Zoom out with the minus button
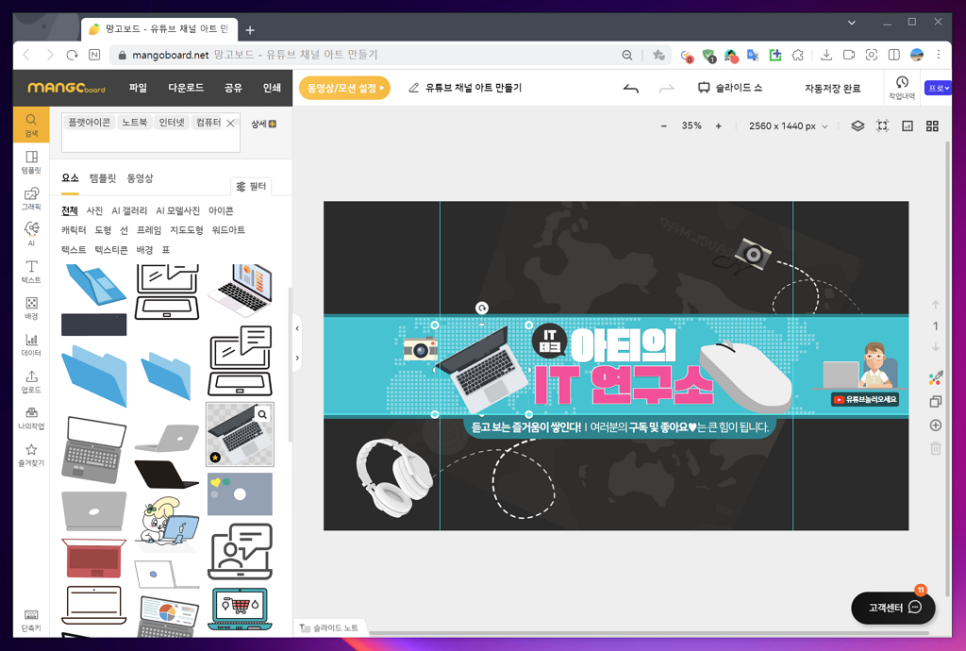Image resolution: width=966 pixels, height=651 pixels. coord(664,126)
